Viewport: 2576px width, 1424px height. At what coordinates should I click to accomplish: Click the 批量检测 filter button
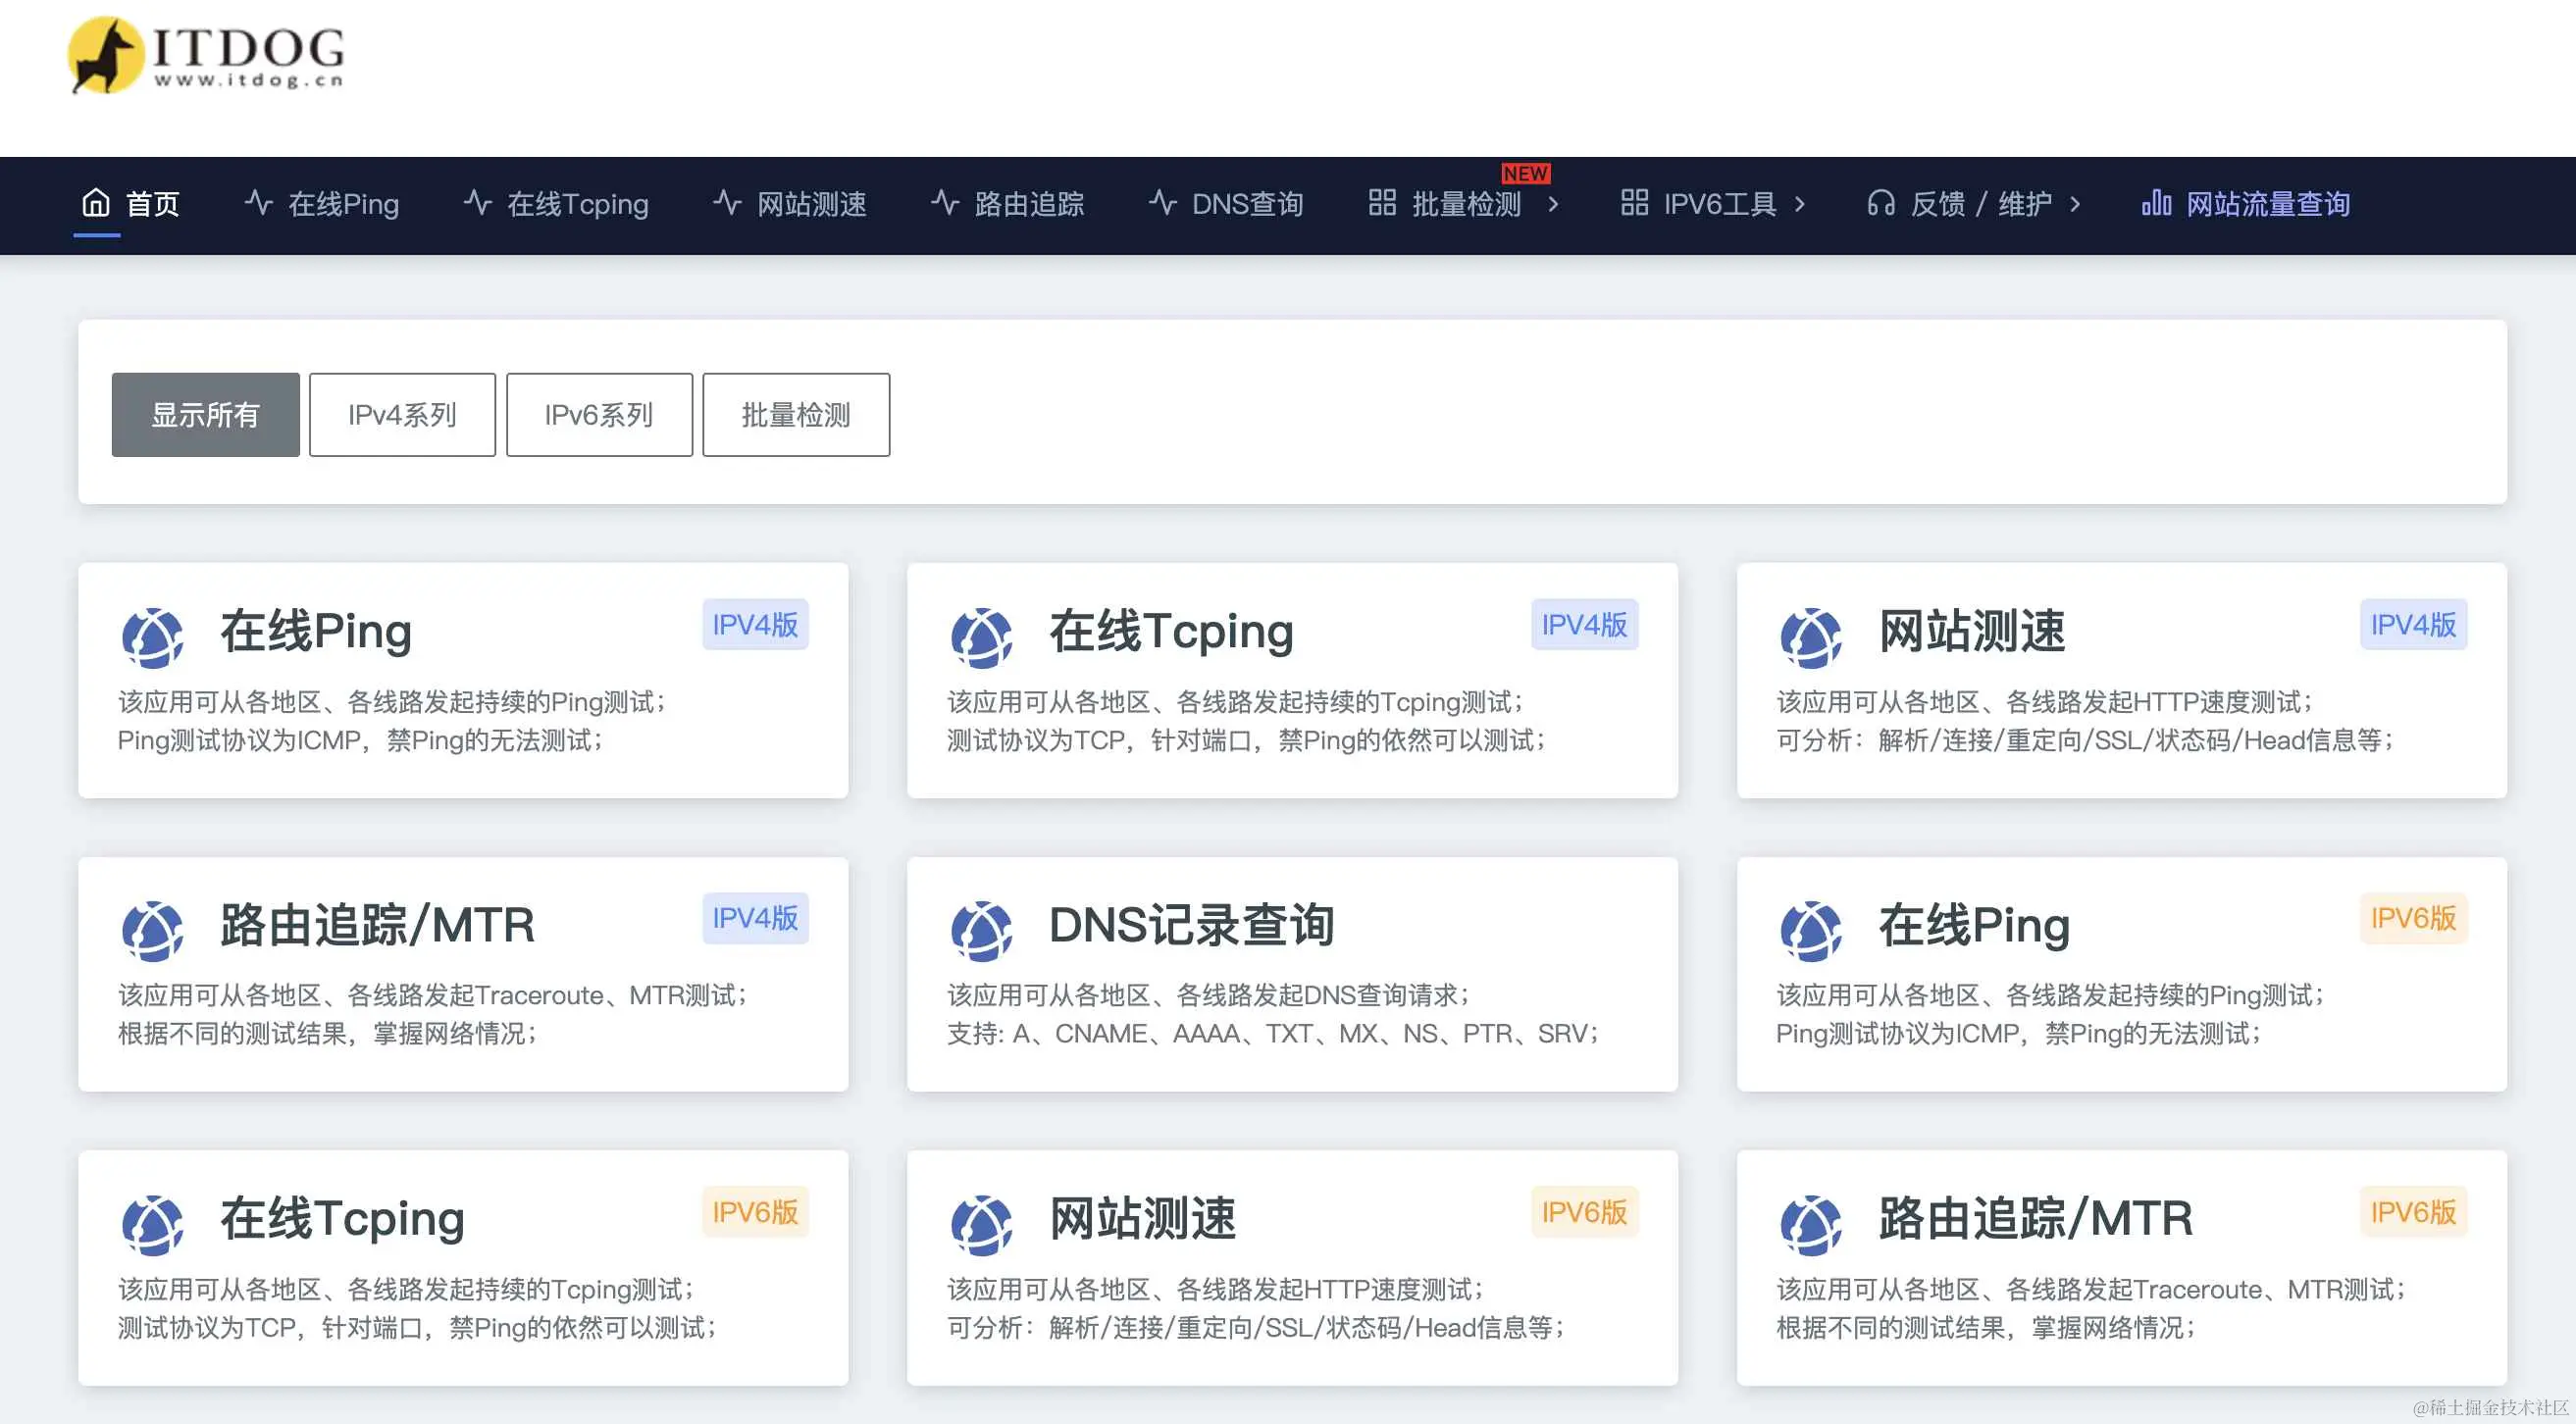796,415
